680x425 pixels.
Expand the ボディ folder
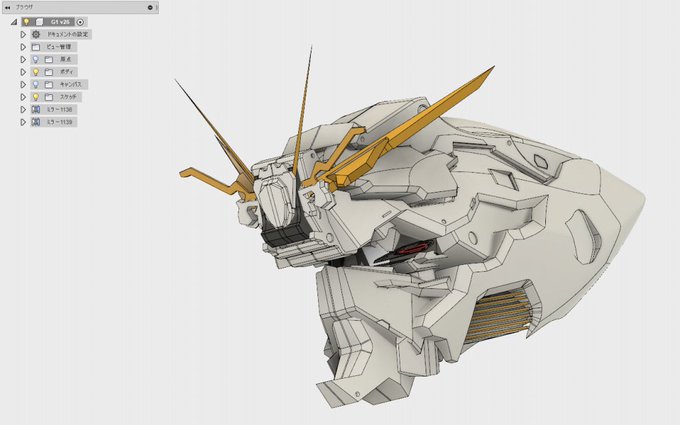(23, 72)
